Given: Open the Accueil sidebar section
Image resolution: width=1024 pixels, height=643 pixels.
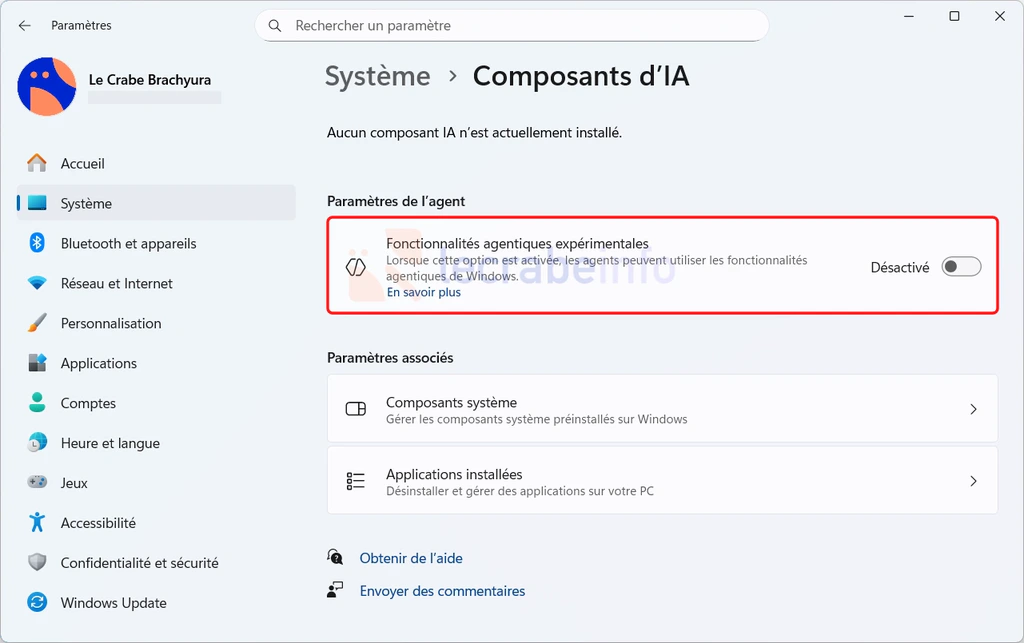Looking at the screenshot, I should [83, 163].
